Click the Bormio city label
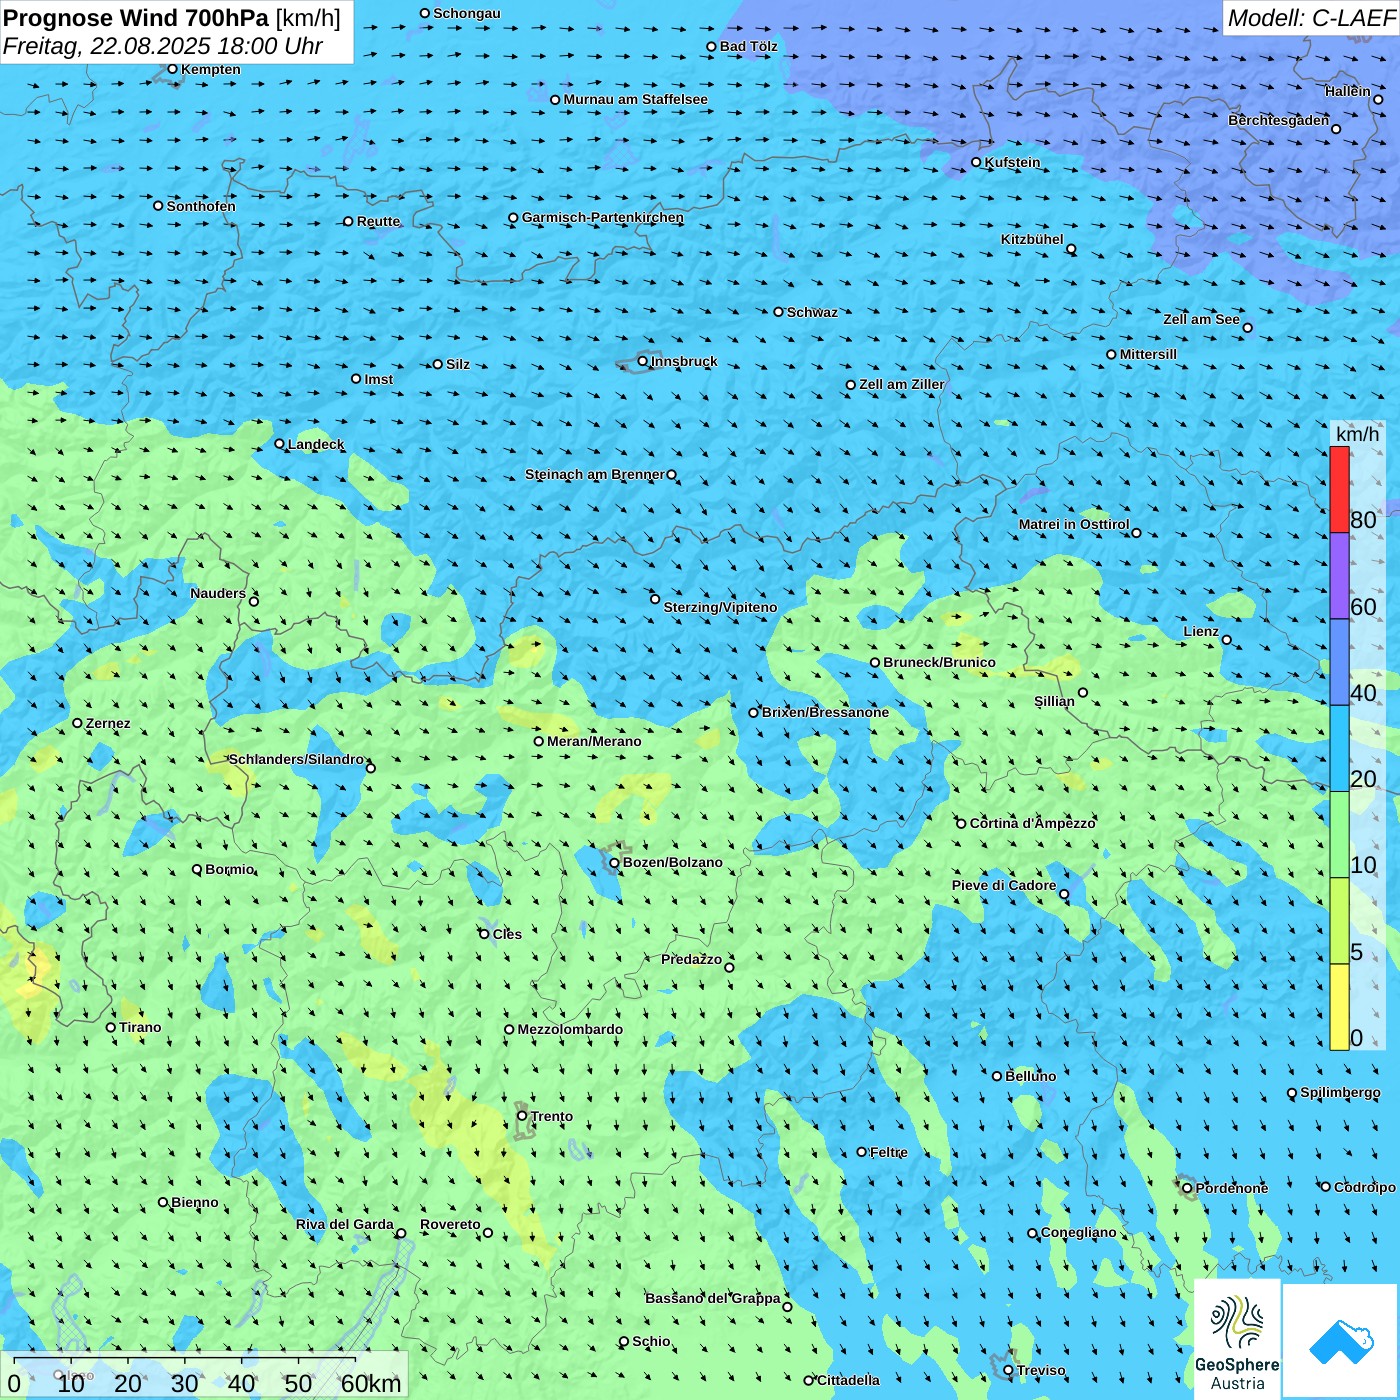The image size is (1400, 1400). click(x=230, y=869)
